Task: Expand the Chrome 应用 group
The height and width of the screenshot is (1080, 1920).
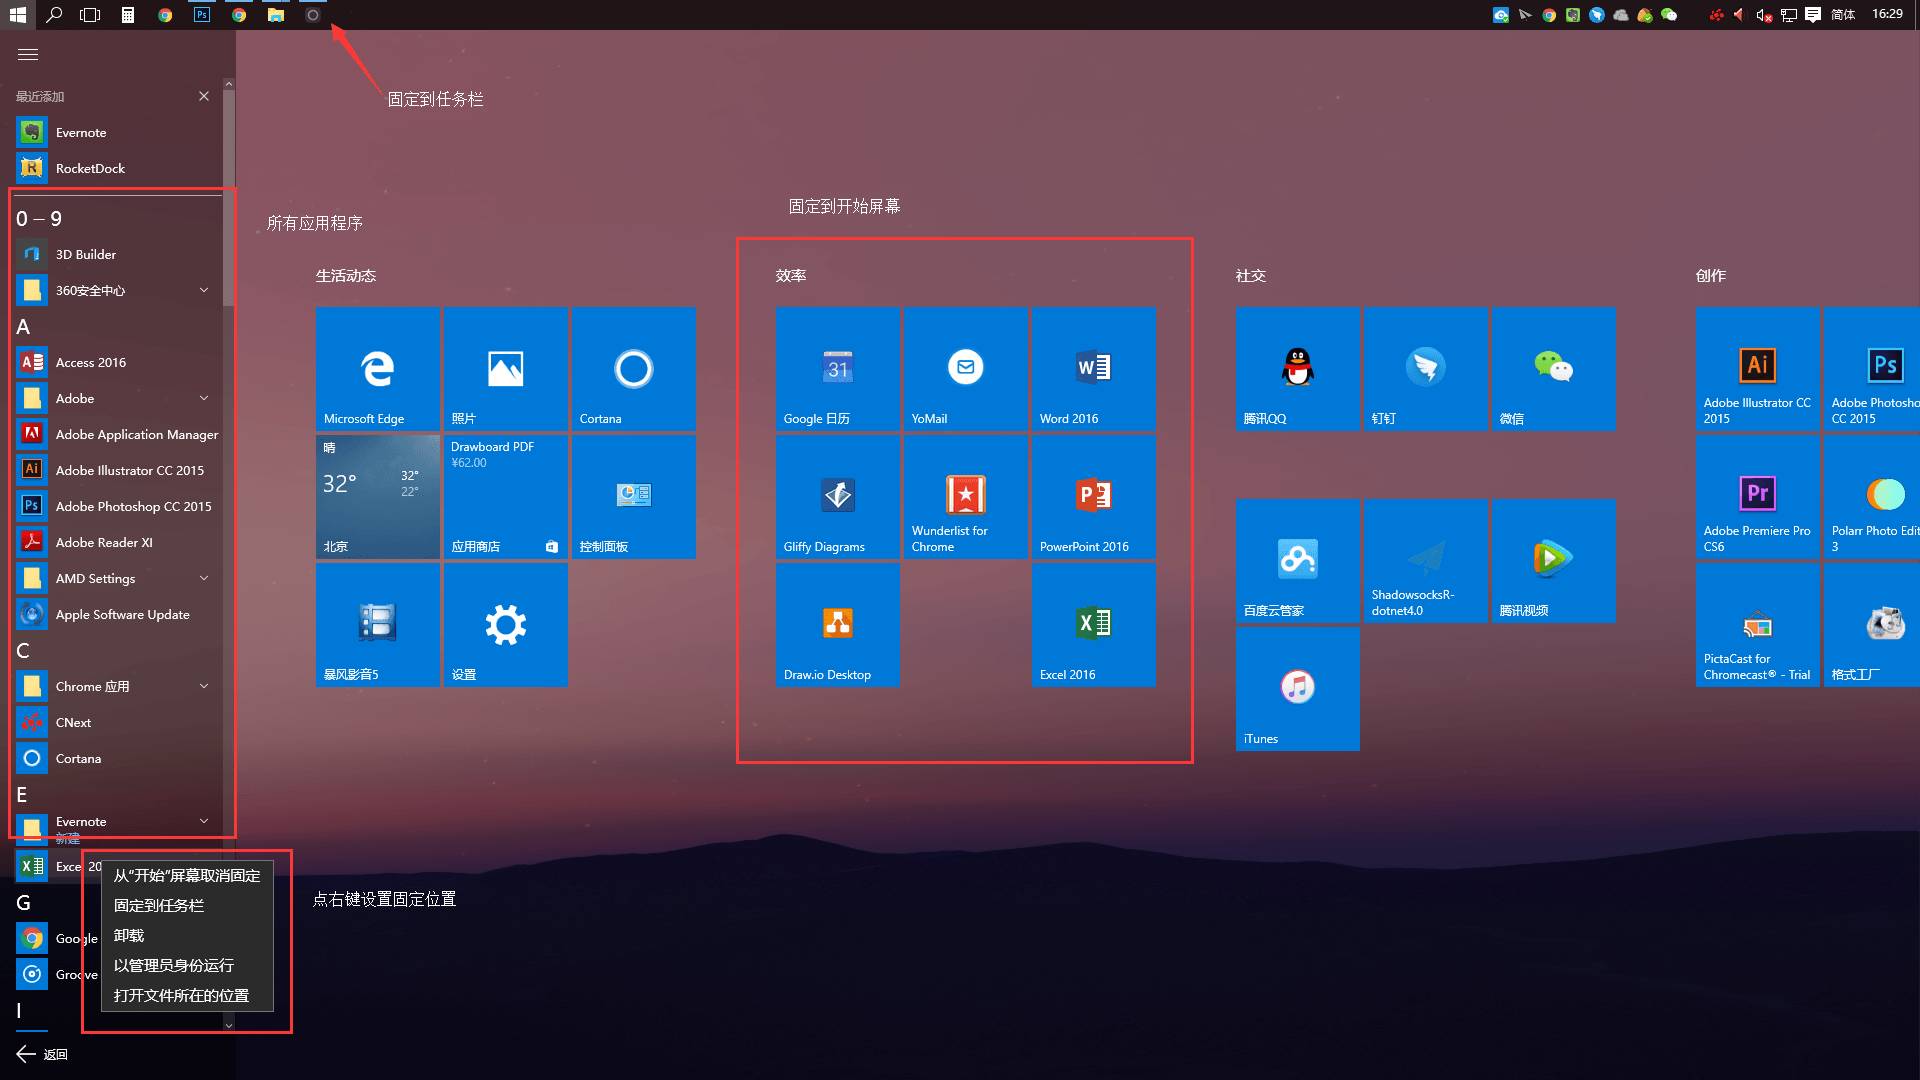Action: click(204, 686)
